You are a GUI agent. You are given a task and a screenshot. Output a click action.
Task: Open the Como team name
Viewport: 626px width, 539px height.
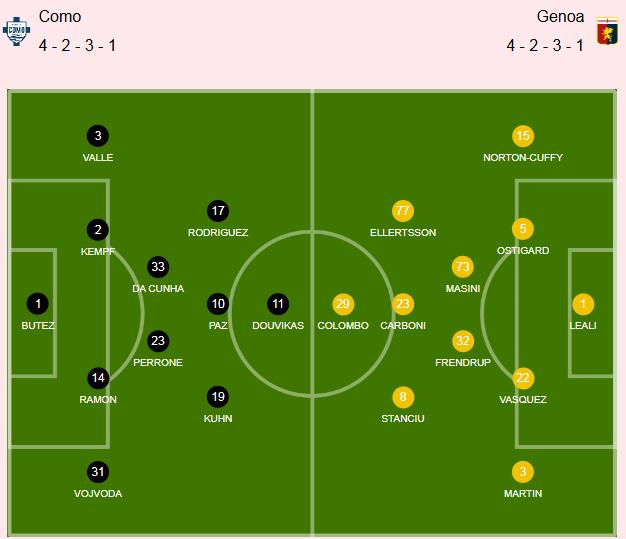click(60, 17)
